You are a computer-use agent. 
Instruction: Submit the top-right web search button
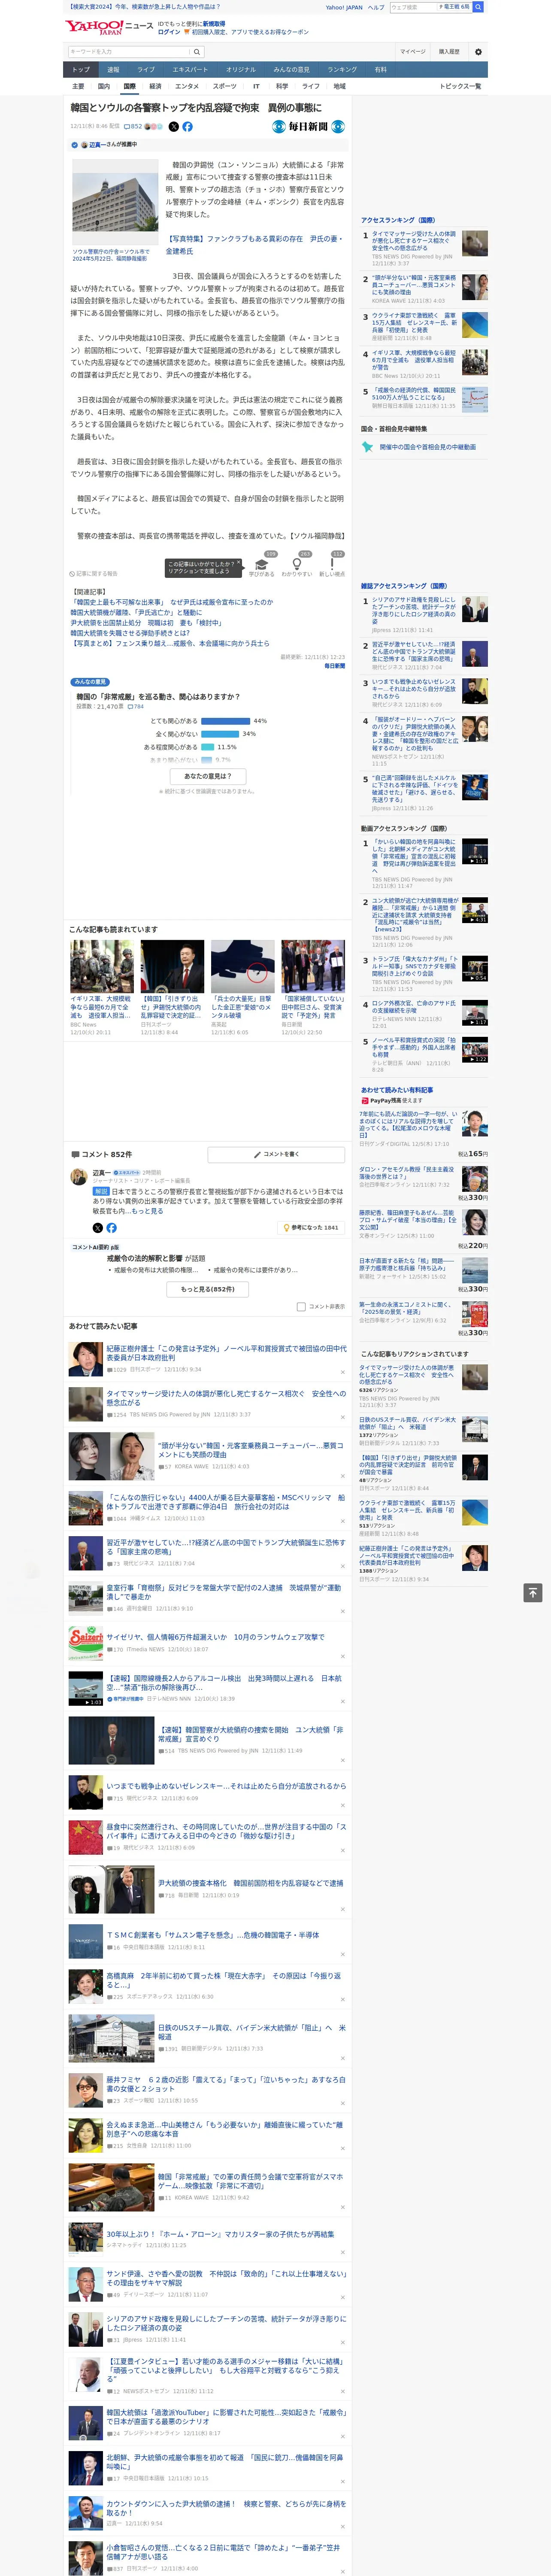click(x=478, y=7)
